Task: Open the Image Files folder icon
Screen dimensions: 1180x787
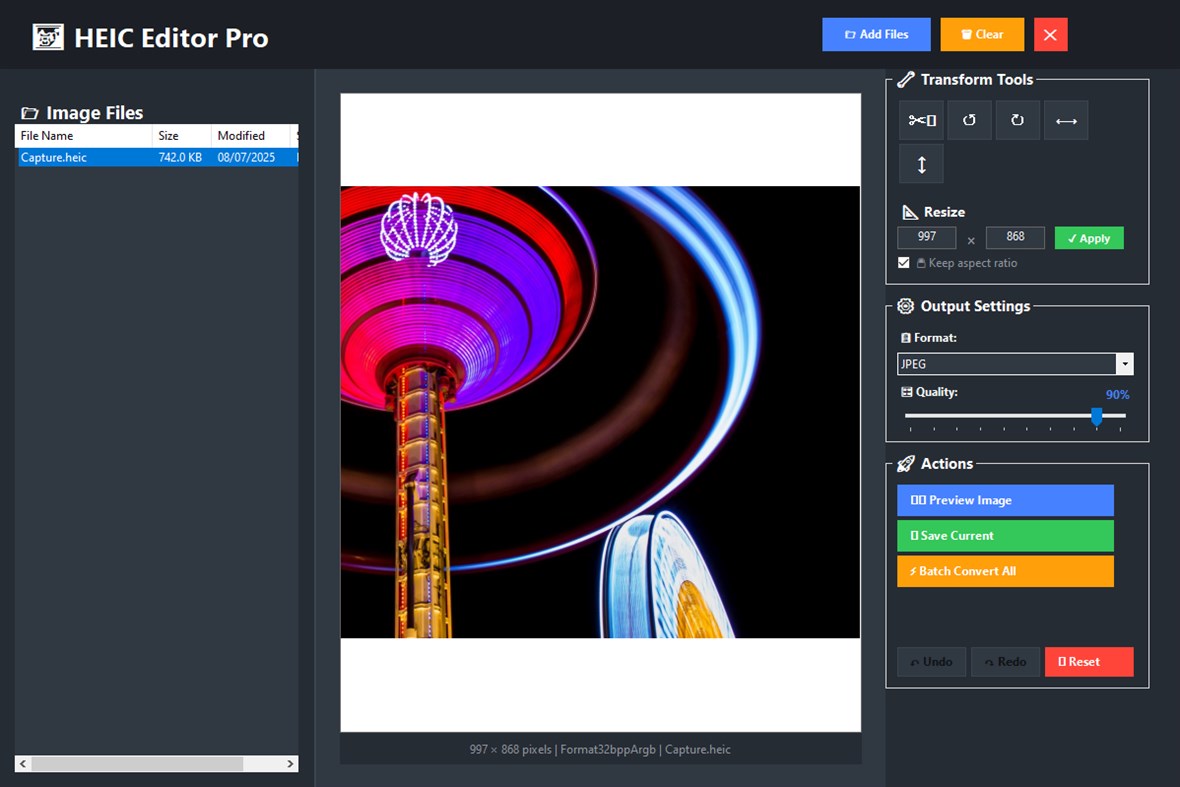Action: [30, 112]
